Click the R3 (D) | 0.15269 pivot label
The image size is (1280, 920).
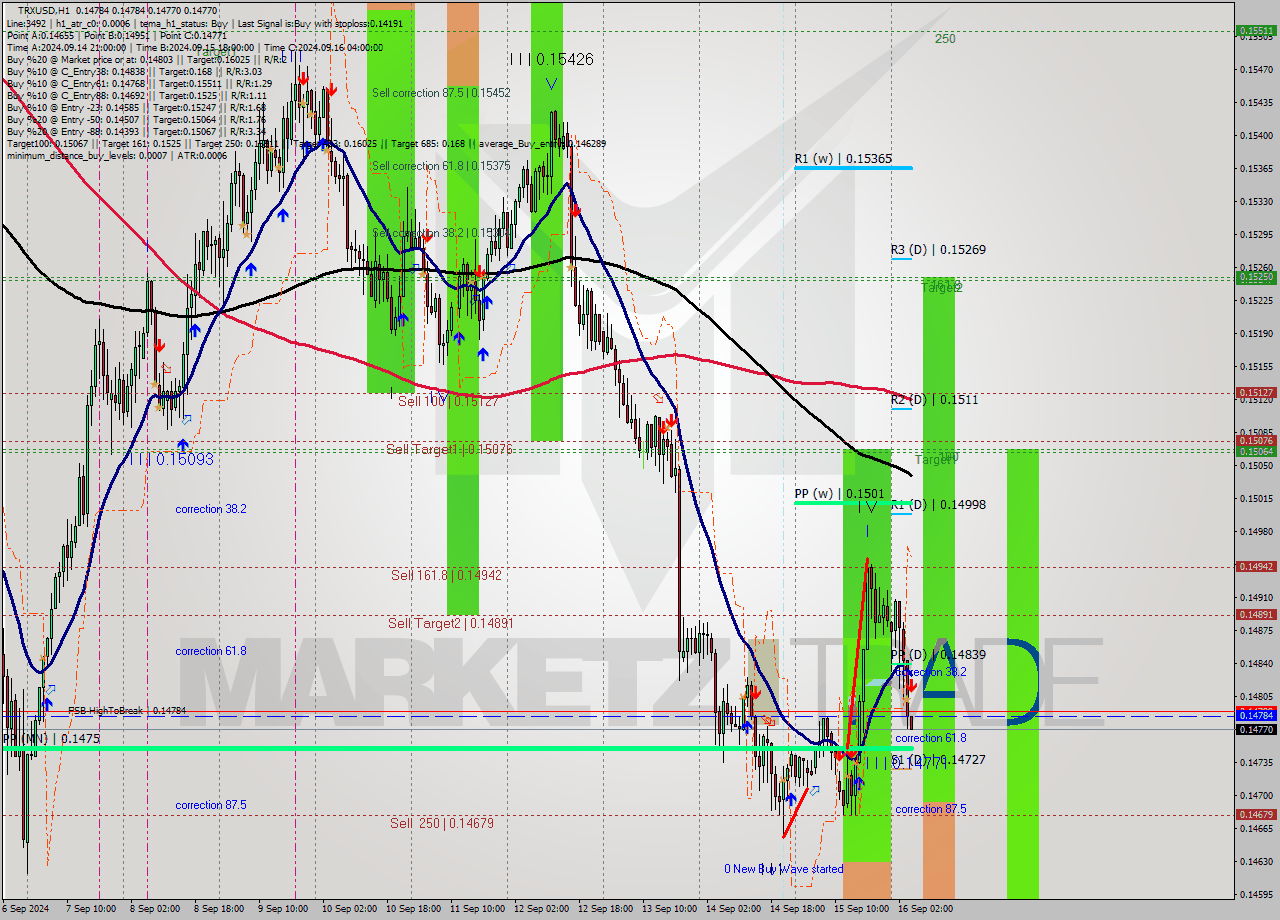tap(938, 251)
